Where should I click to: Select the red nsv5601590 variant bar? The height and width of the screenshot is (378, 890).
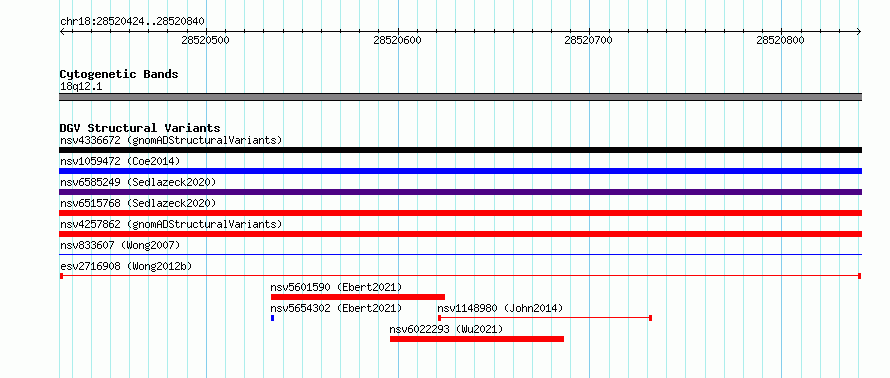tap(358, 297)
